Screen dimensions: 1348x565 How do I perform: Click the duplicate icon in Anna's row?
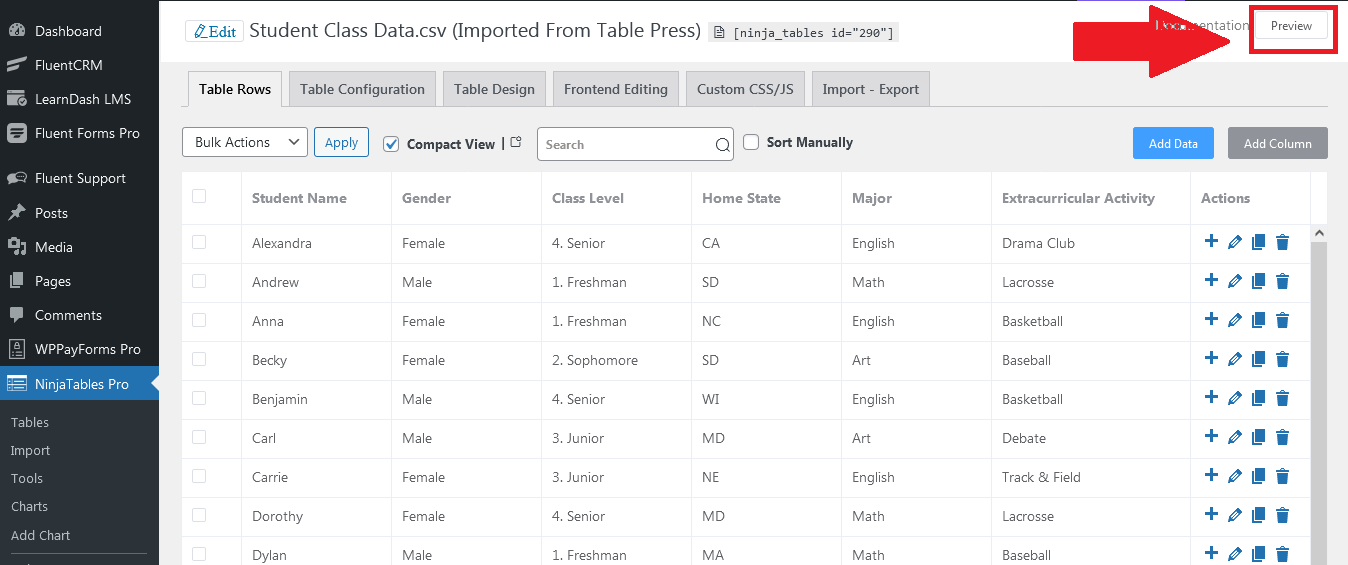coord(1259,320)
